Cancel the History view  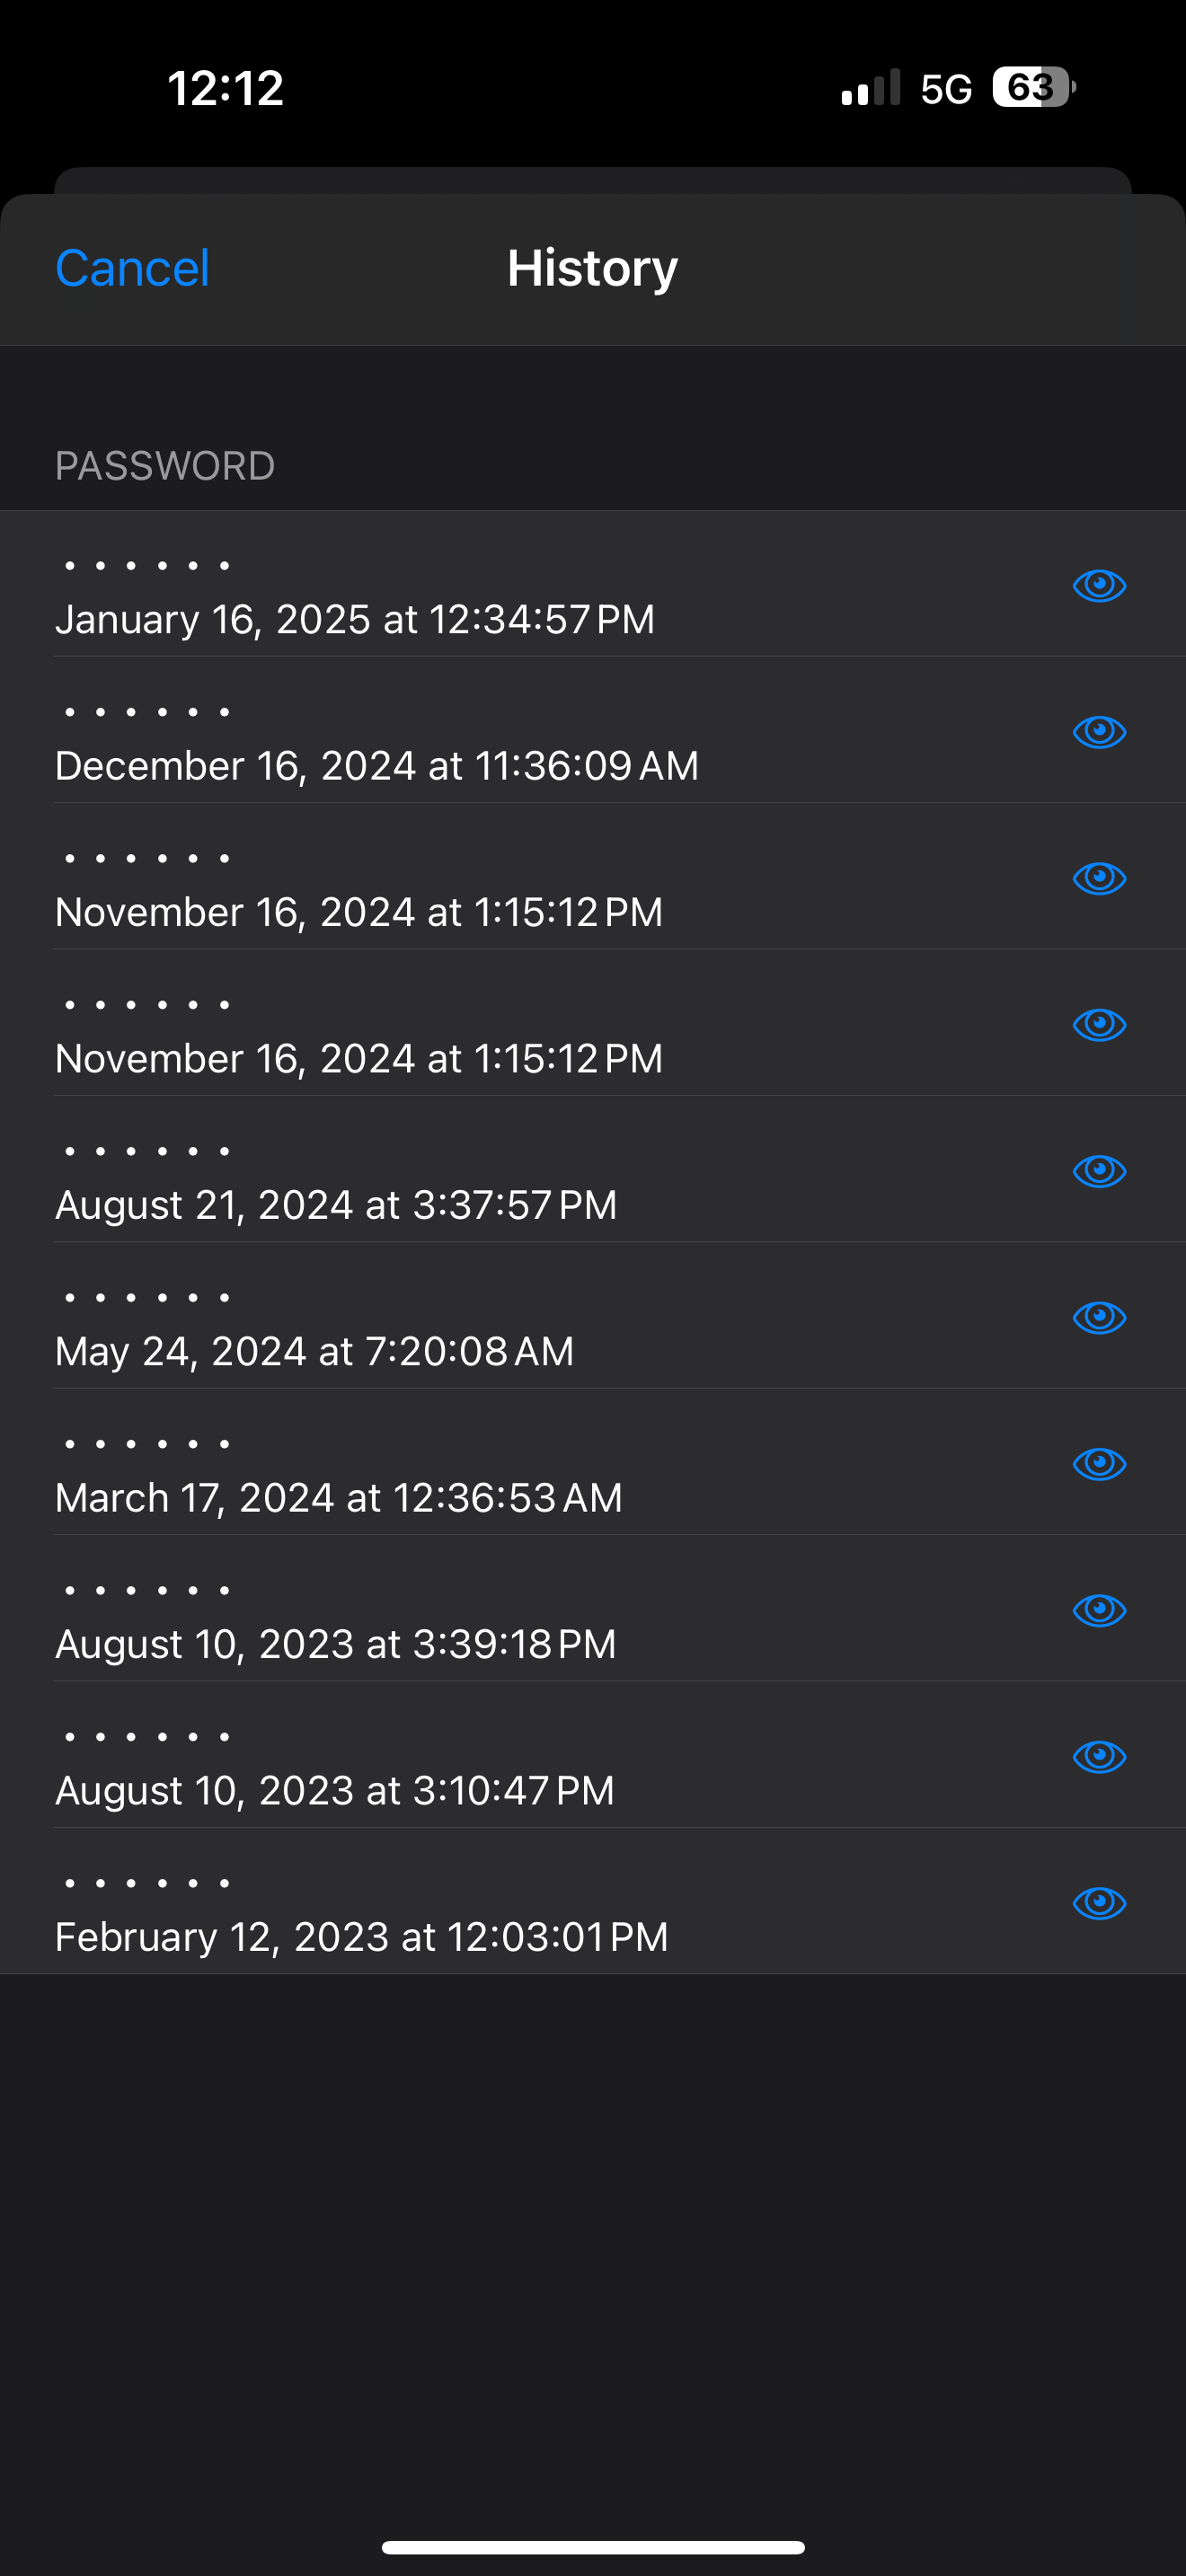pyautogui.click(x=132, y=268)
